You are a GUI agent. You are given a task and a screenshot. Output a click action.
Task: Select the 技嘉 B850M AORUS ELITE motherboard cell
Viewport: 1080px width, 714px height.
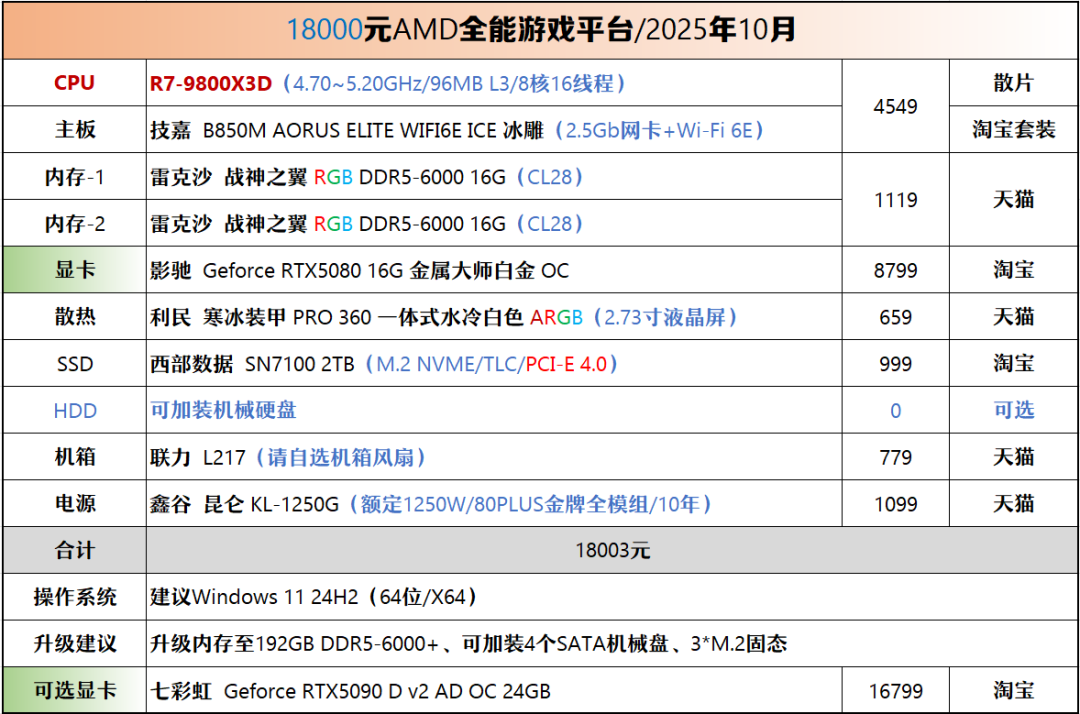[x=456, y=130]
